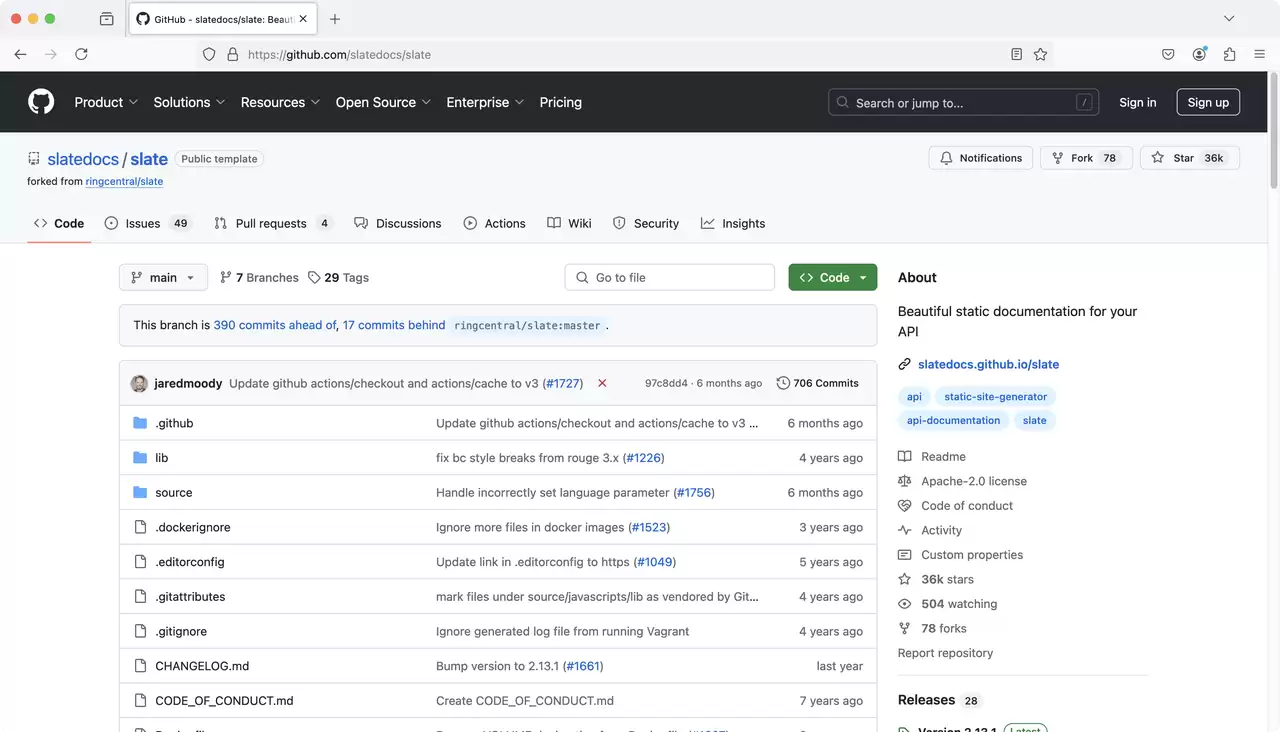Open the .github folder
Image resolution: width=1280 pixels, height=732 pixels.
(174, 423)
